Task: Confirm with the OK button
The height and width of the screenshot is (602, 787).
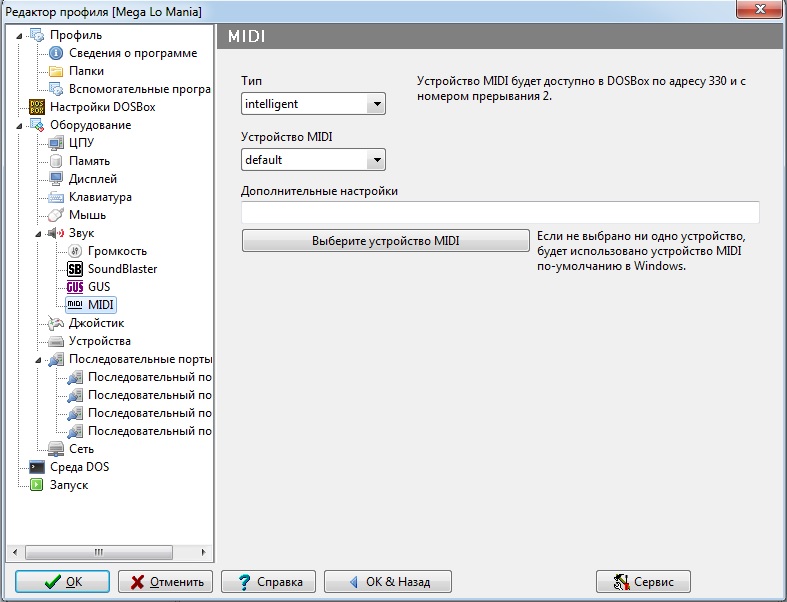Action: [62, 581]
